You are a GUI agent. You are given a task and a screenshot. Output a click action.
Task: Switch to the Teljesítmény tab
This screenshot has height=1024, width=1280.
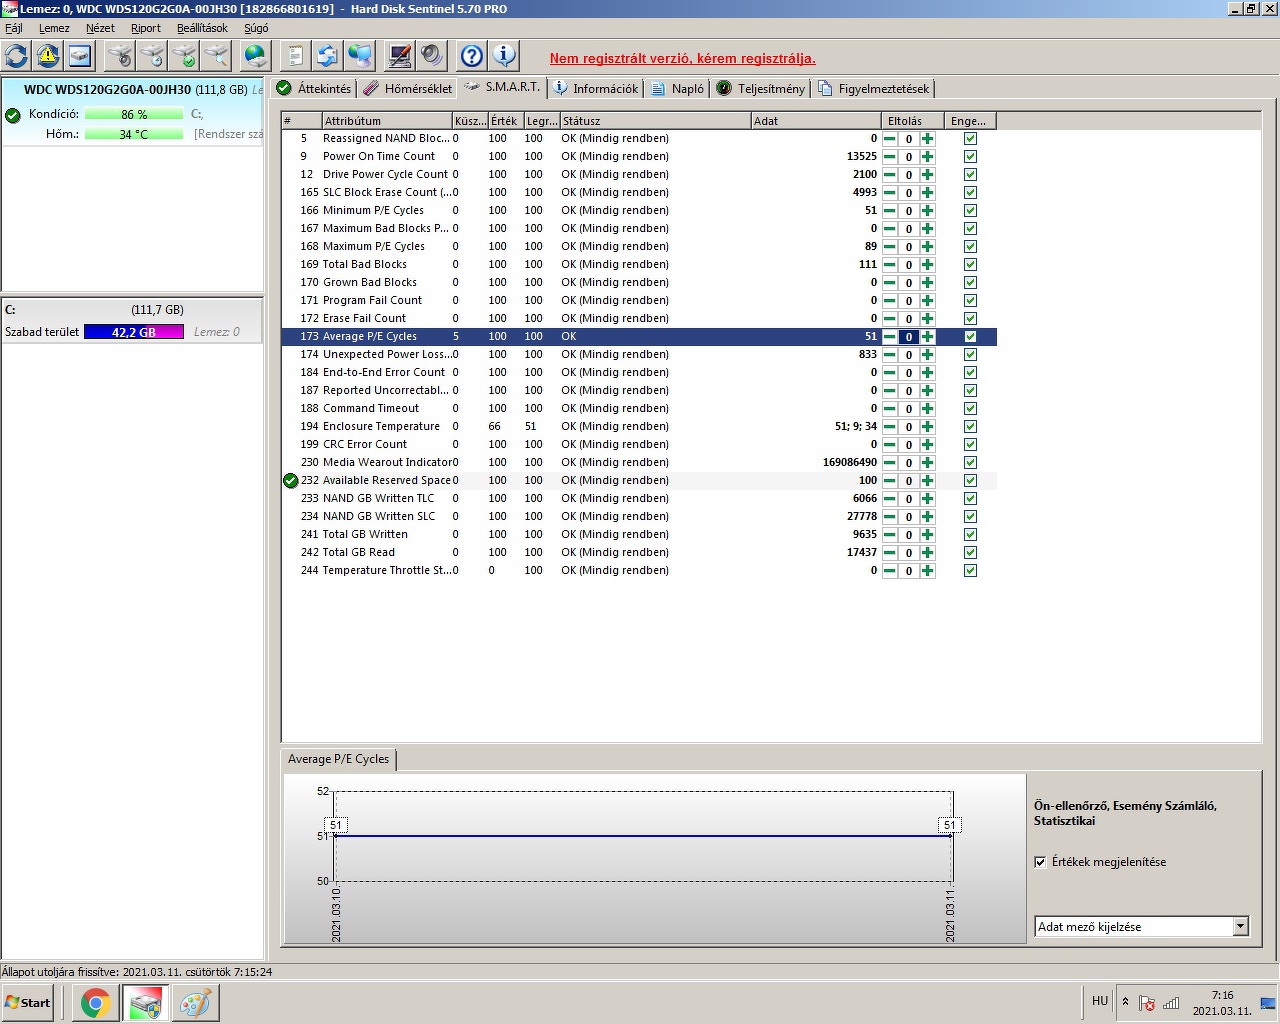(x=761, y=89)
